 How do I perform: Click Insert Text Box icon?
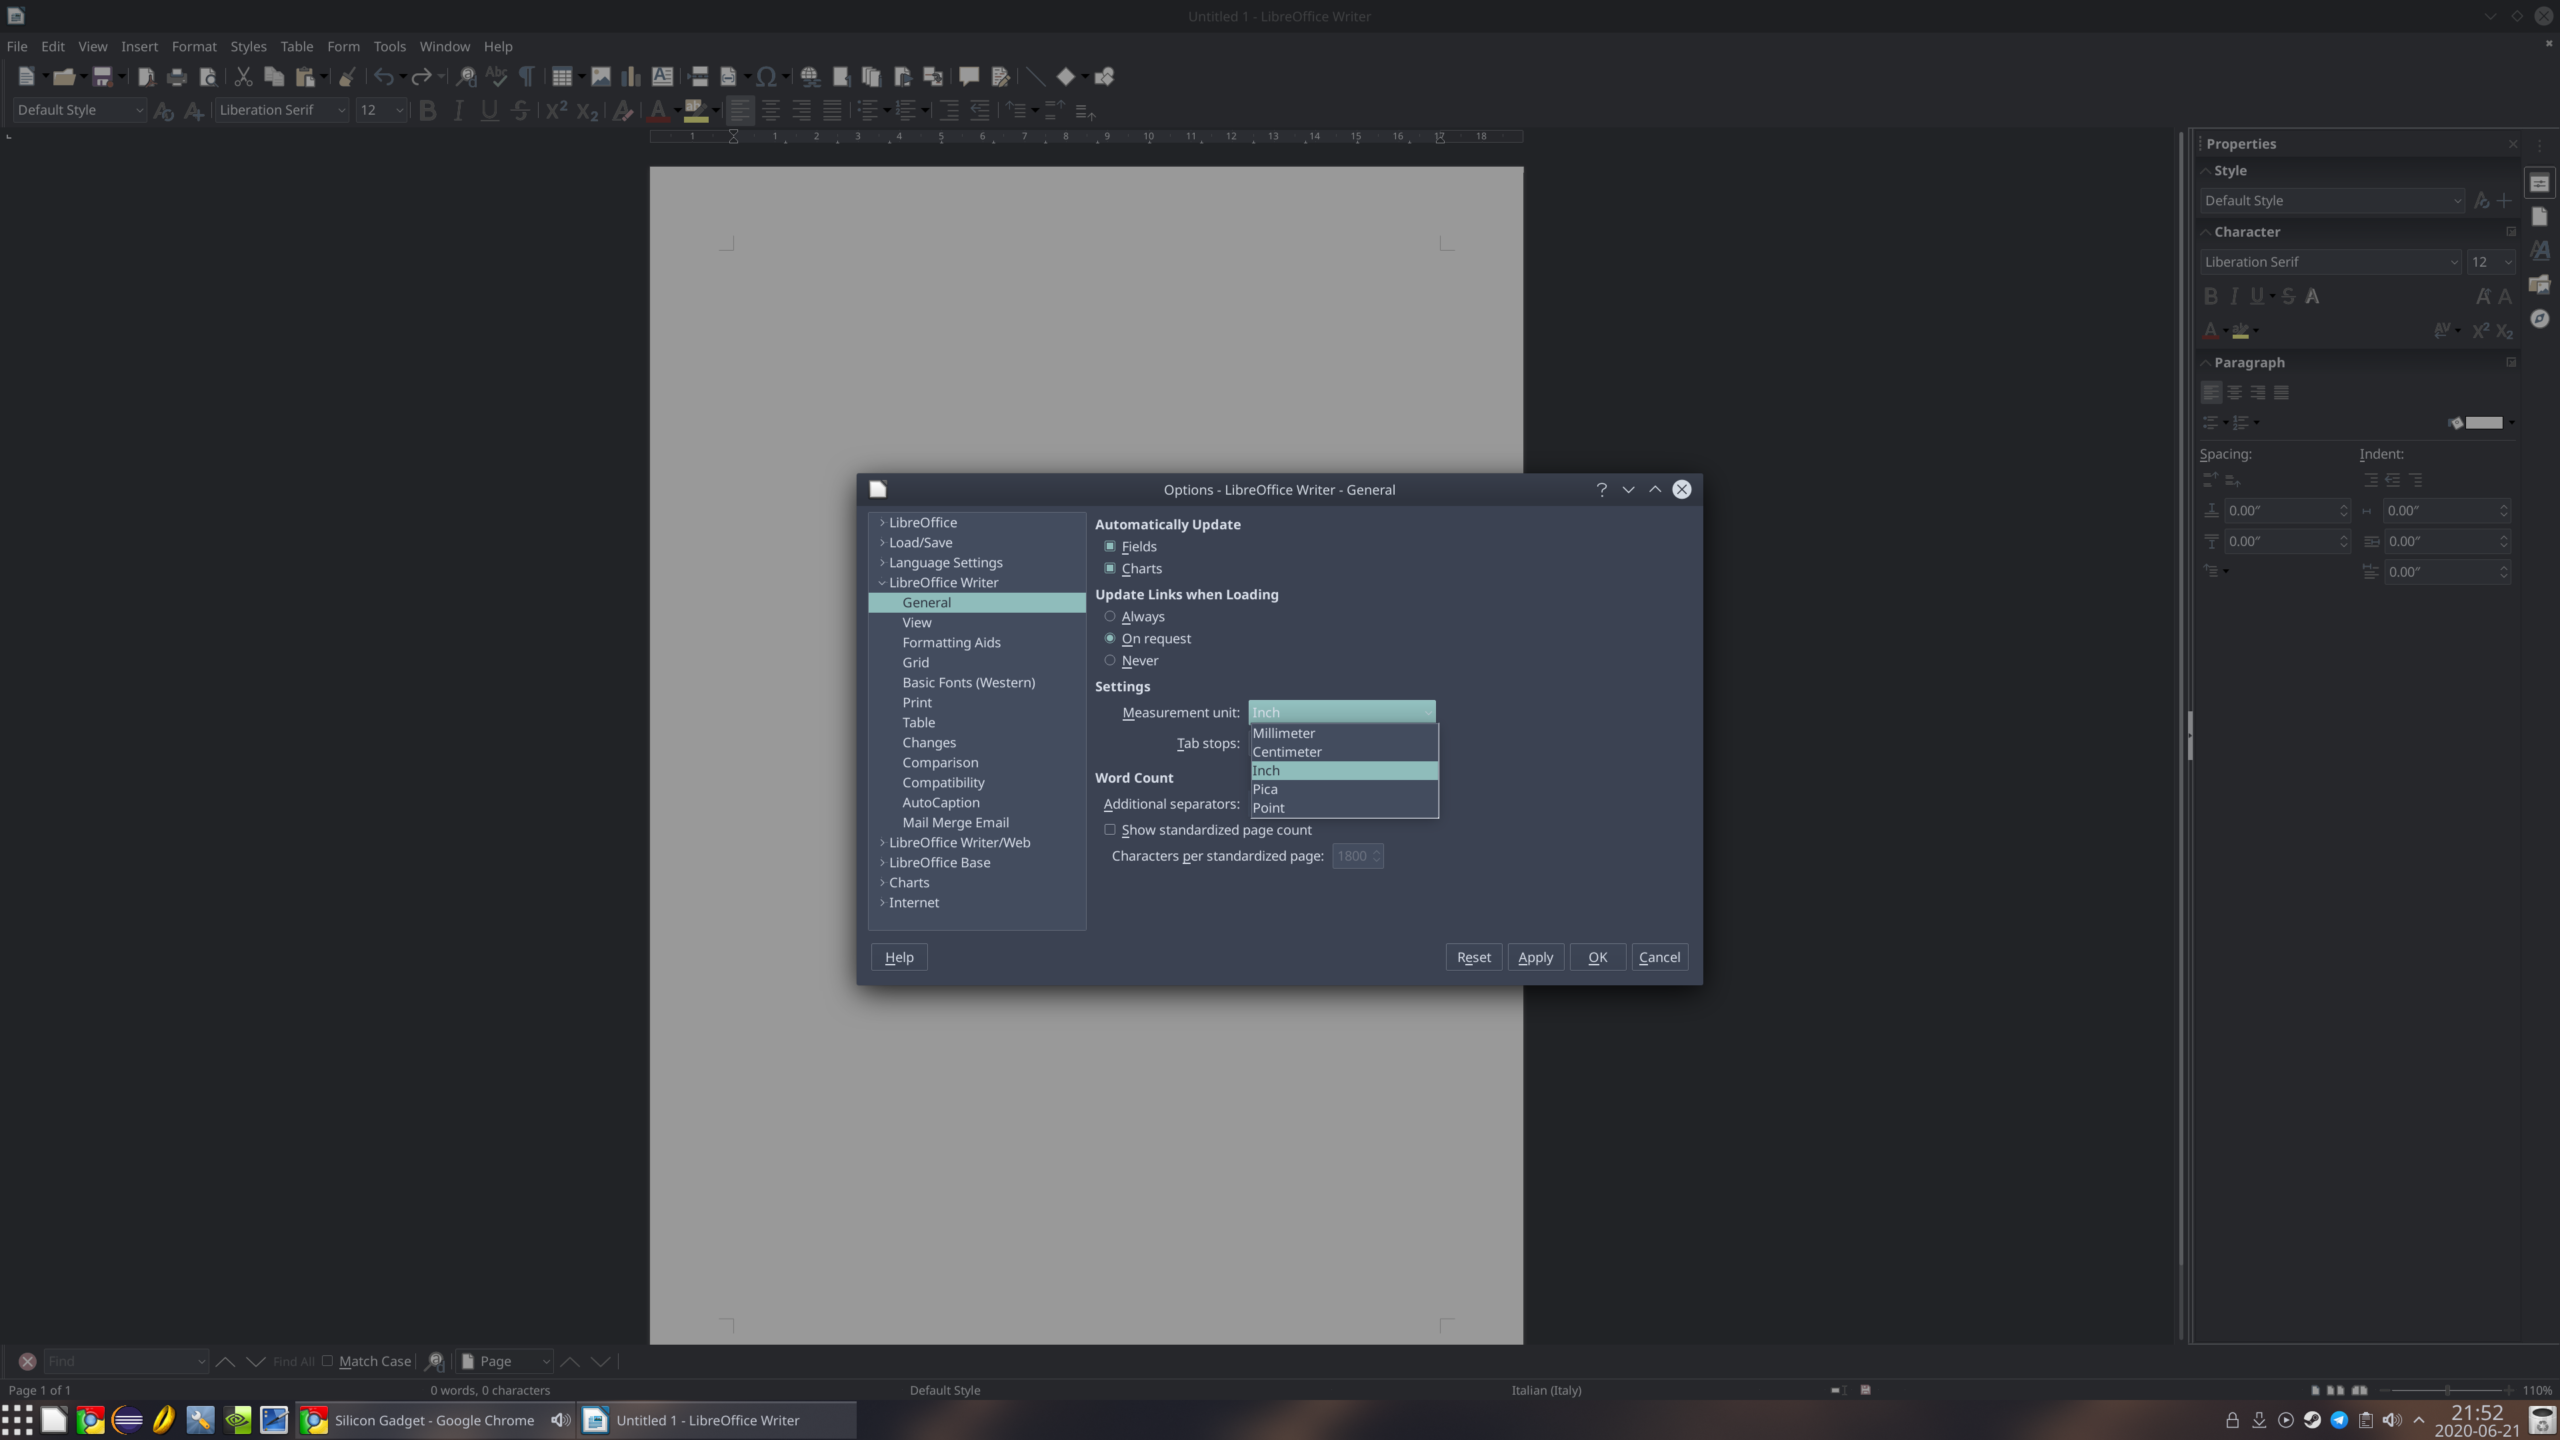[x=662, y=76]
